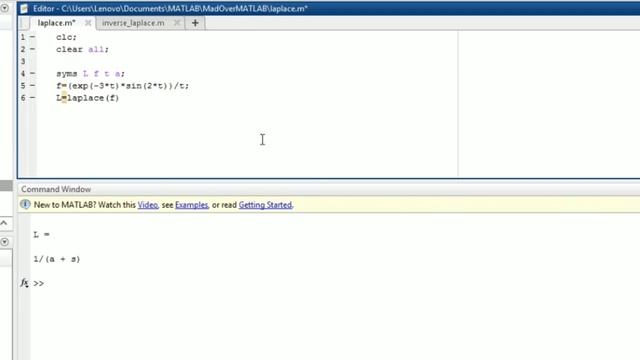Image resolution: width=640 pixels, height=360 pixels.
Task: Click the top-left panel dropdown arrow circle
Action: point(4,8)
